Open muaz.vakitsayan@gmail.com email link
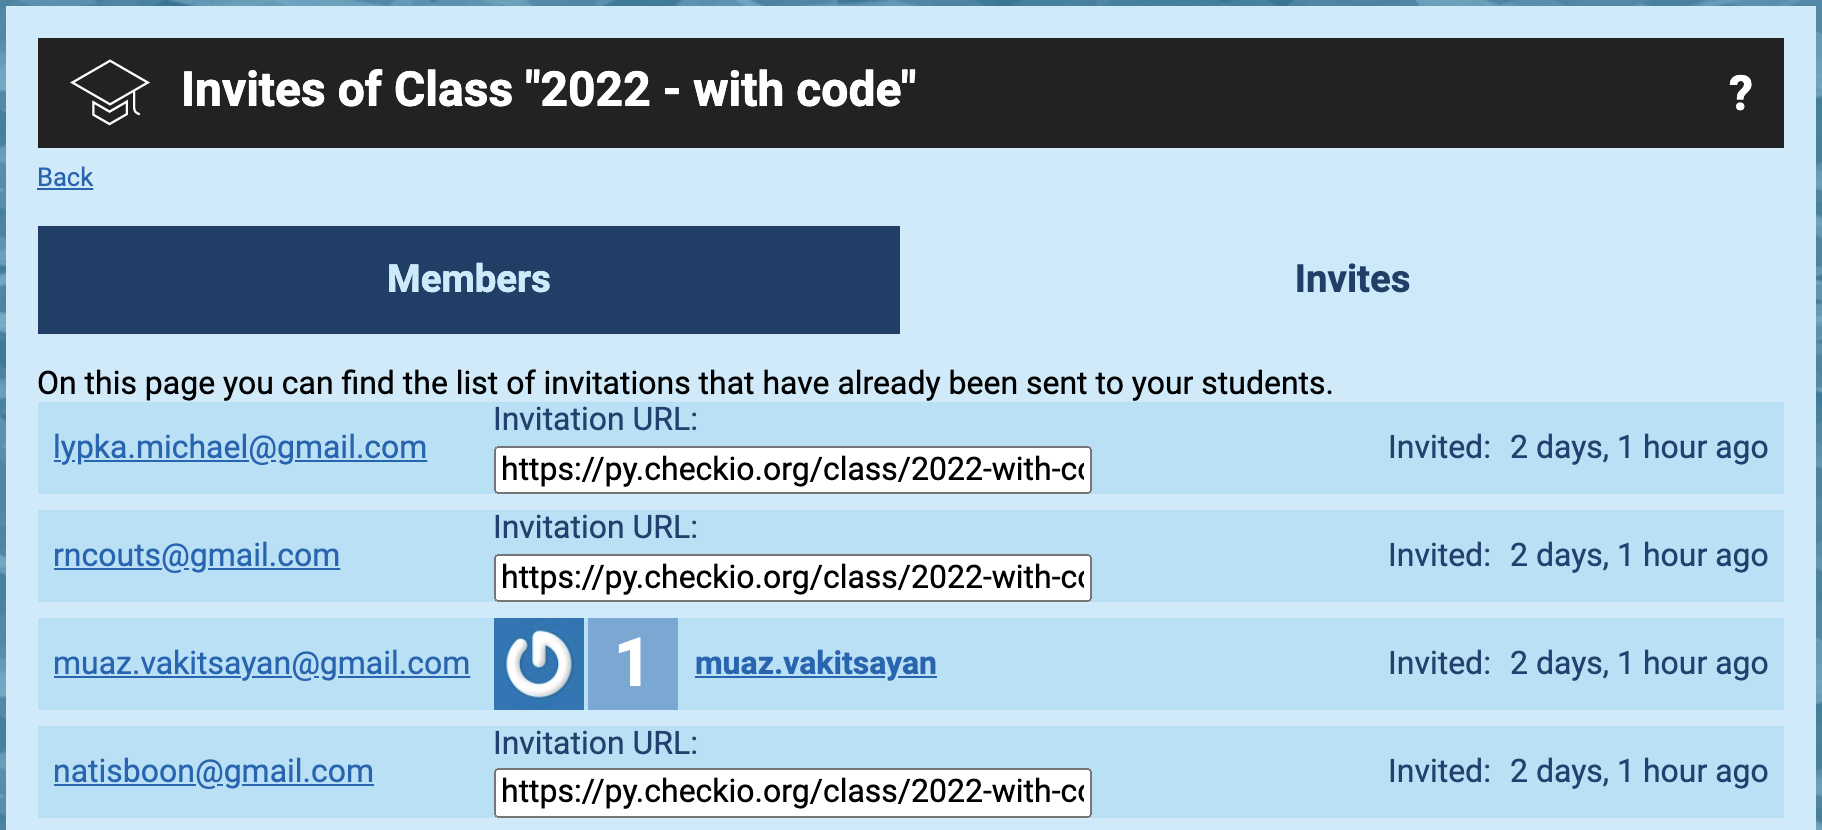This screenshot has width=1822, height=830. pos(261,664)
